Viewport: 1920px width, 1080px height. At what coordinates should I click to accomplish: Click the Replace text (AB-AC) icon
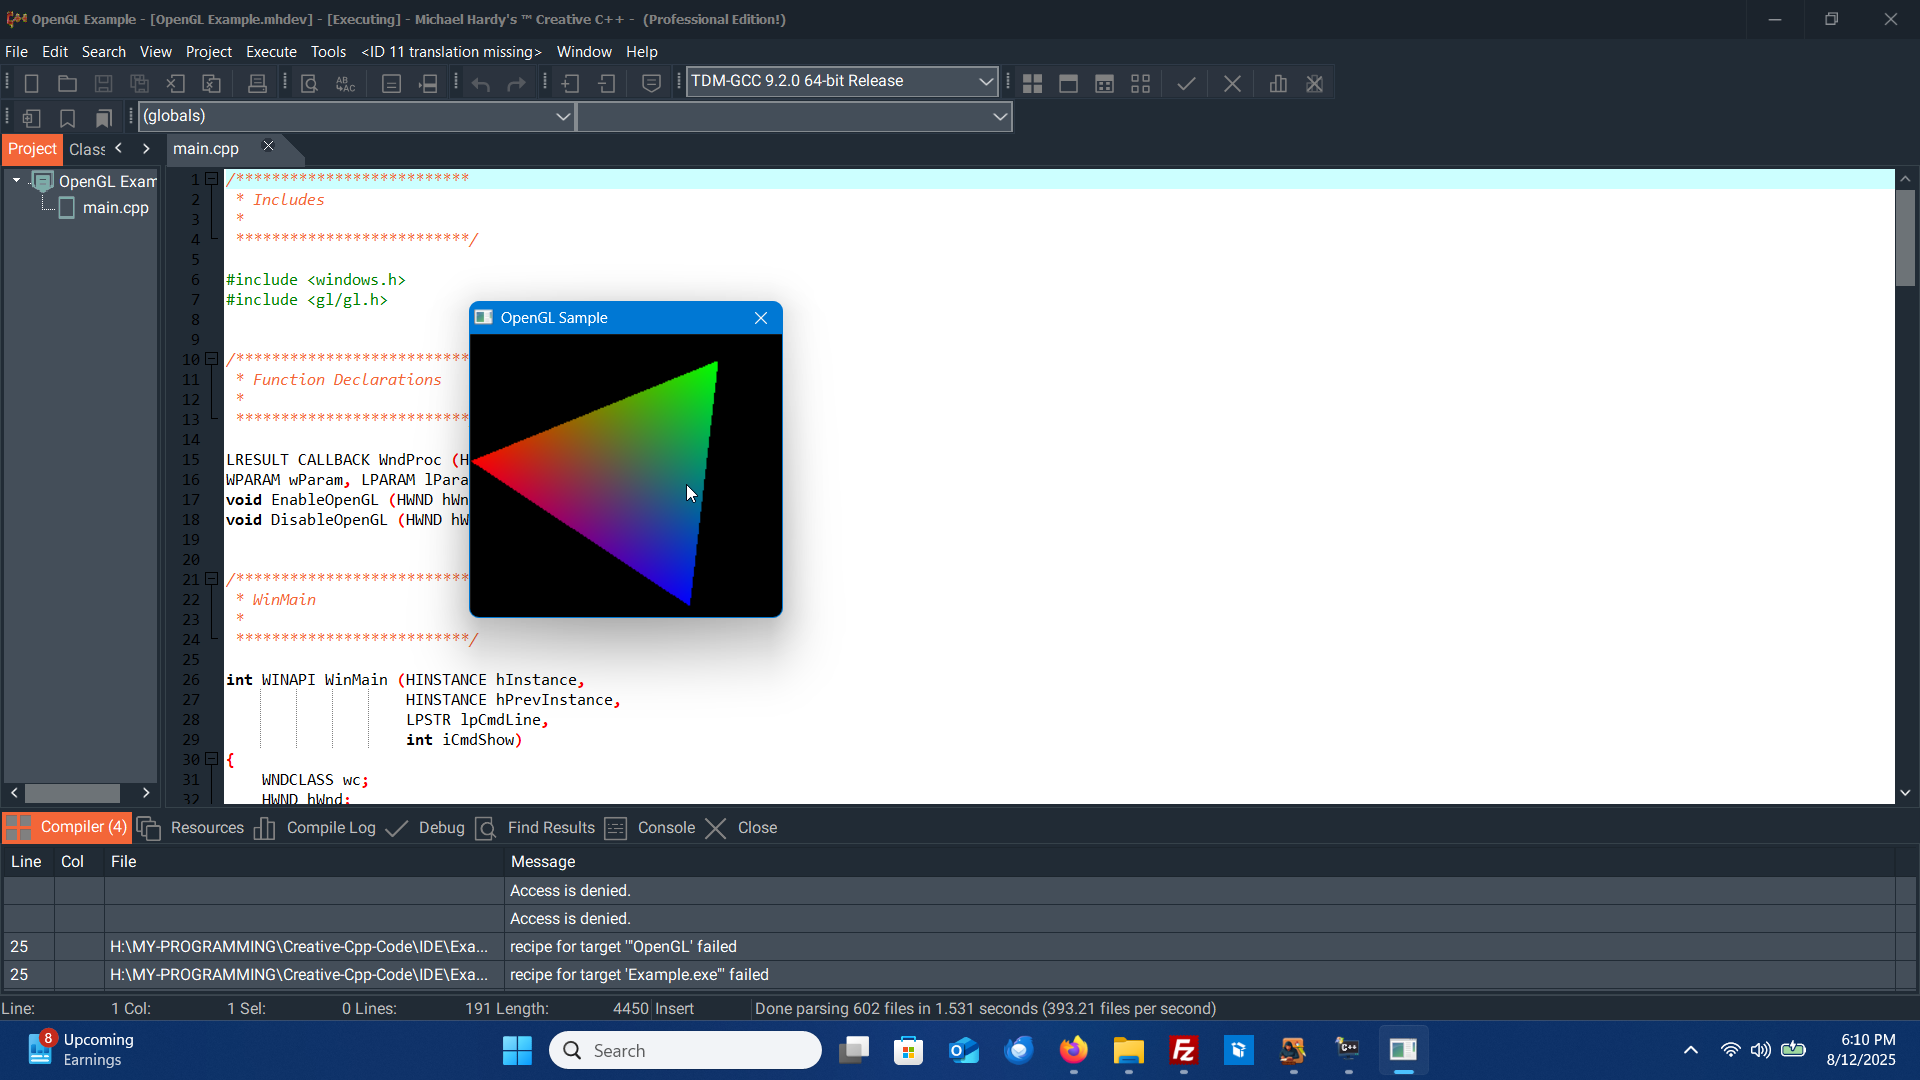pos(345,84)
